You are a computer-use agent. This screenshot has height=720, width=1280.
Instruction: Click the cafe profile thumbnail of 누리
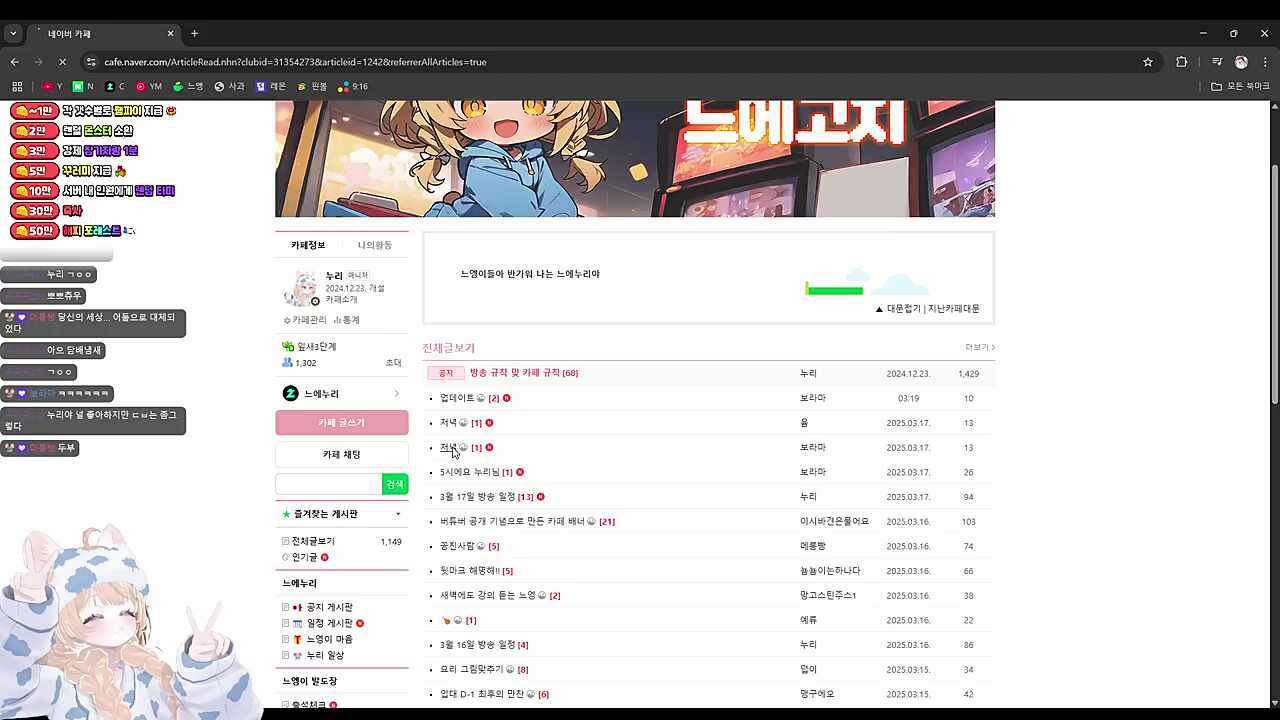(x=301, y=288)
